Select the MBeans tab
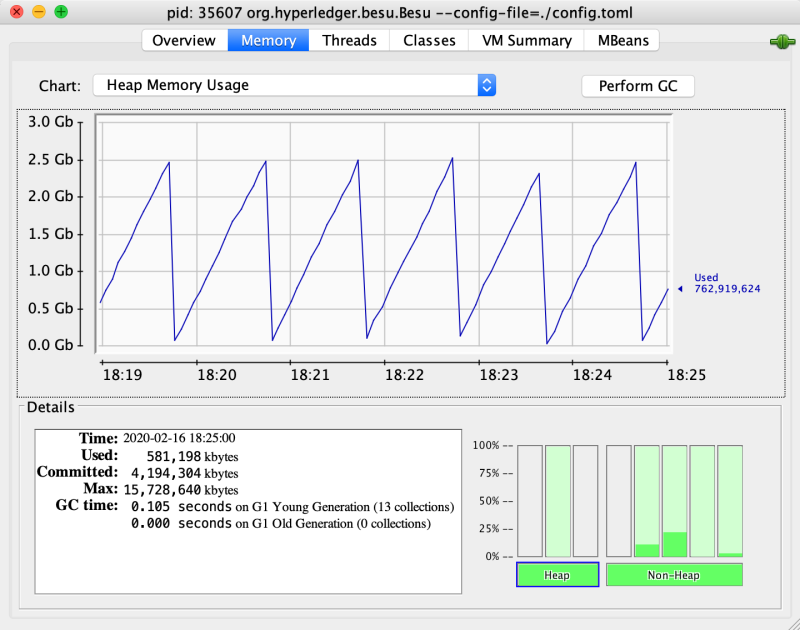Image resolution: width=800 pixels, height=630 pixels. pyautogui.click(x=621, y=41)
